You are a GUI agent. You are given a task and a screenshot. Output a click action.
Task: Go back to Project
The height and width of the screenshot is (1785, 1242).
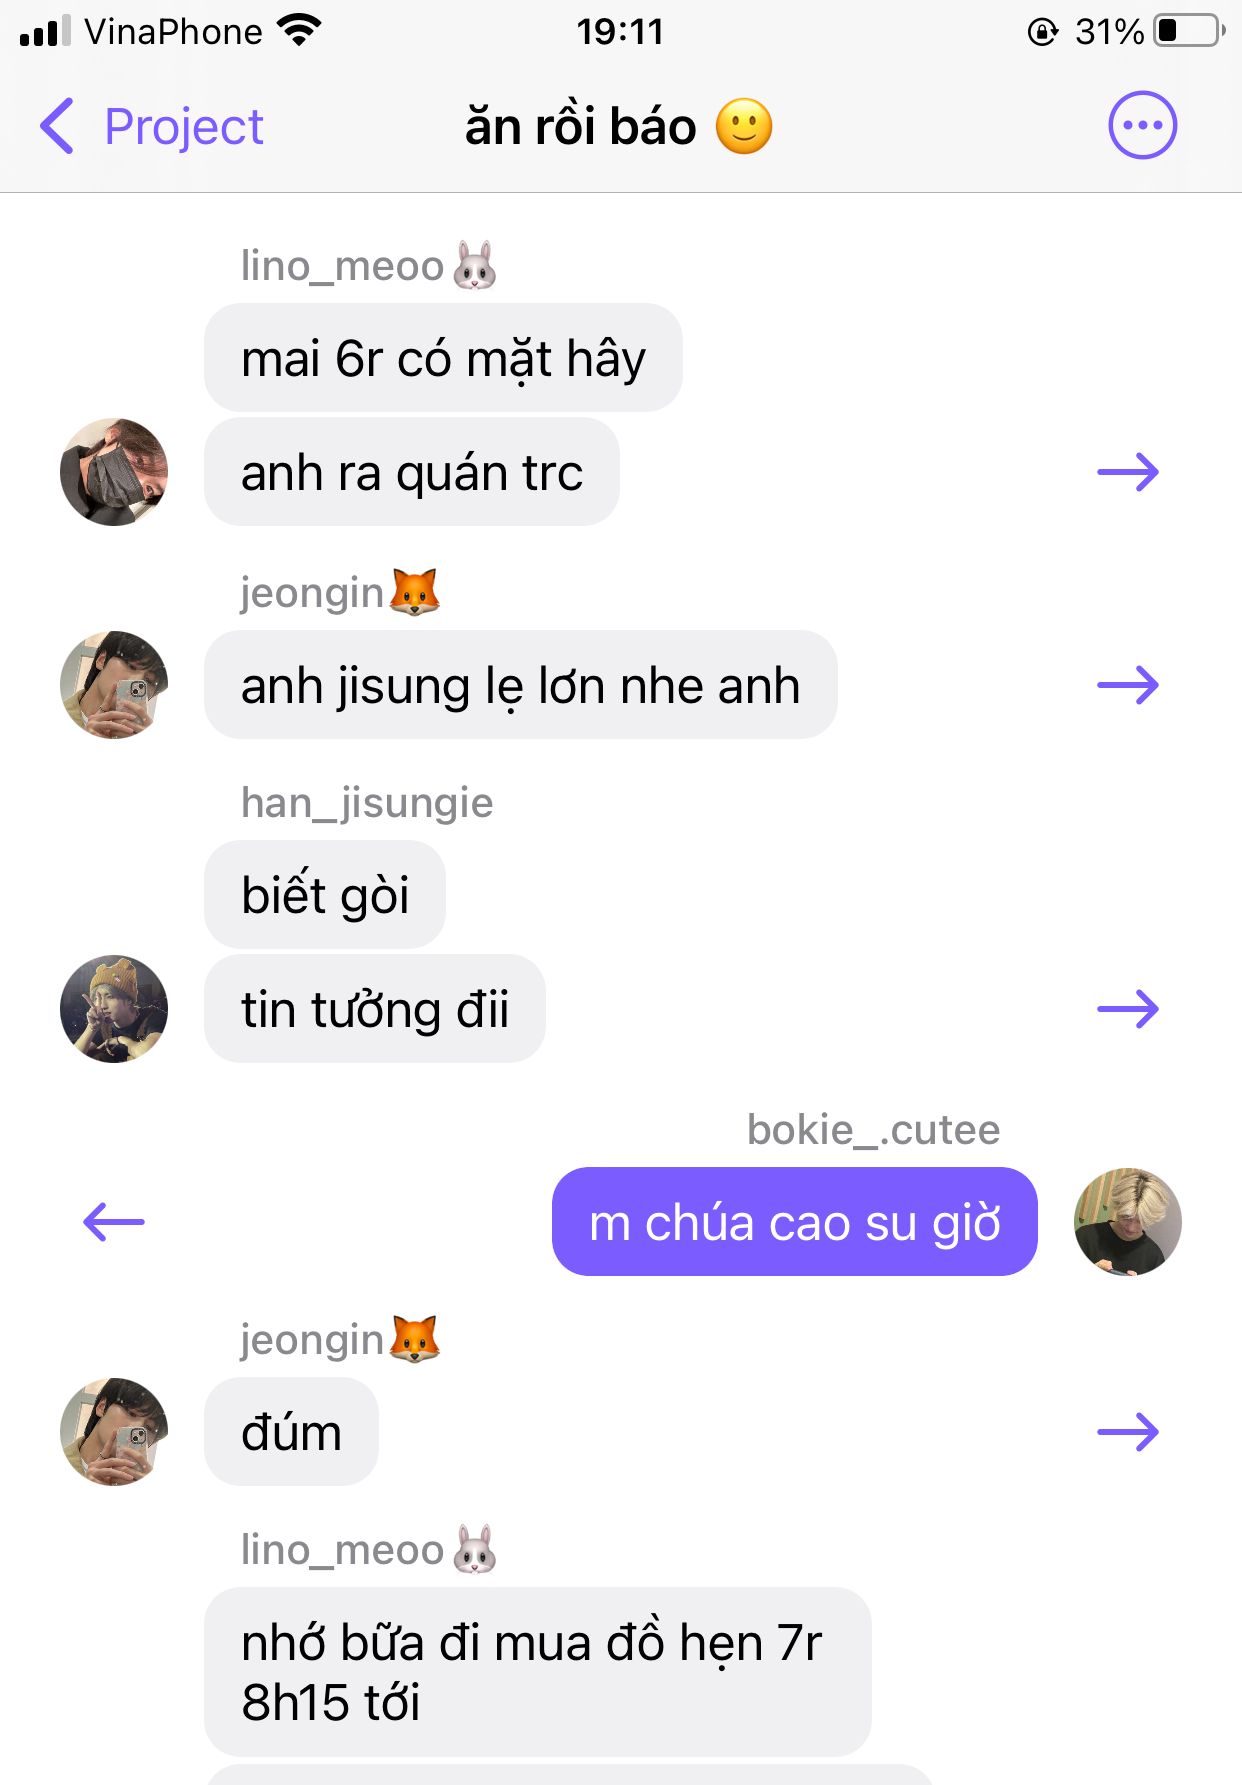183,127
